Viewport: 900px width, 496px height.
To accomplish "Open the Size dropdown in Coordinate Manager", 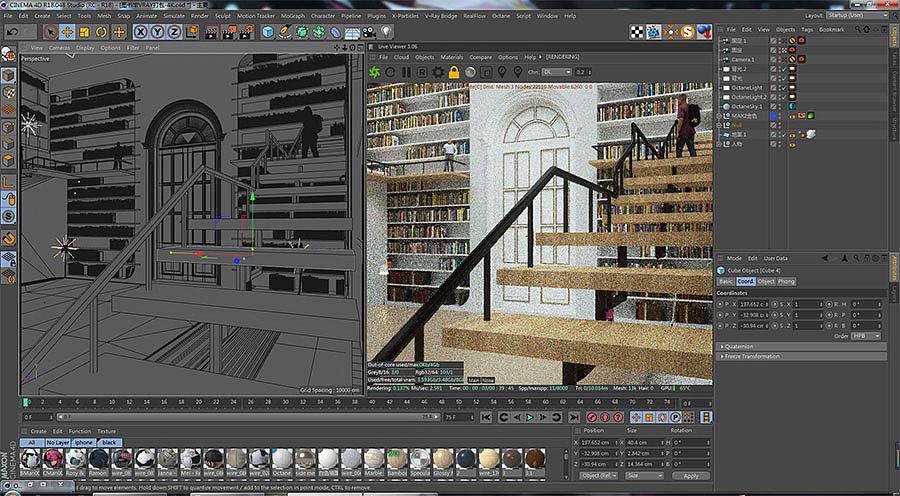I will [643, 476].
